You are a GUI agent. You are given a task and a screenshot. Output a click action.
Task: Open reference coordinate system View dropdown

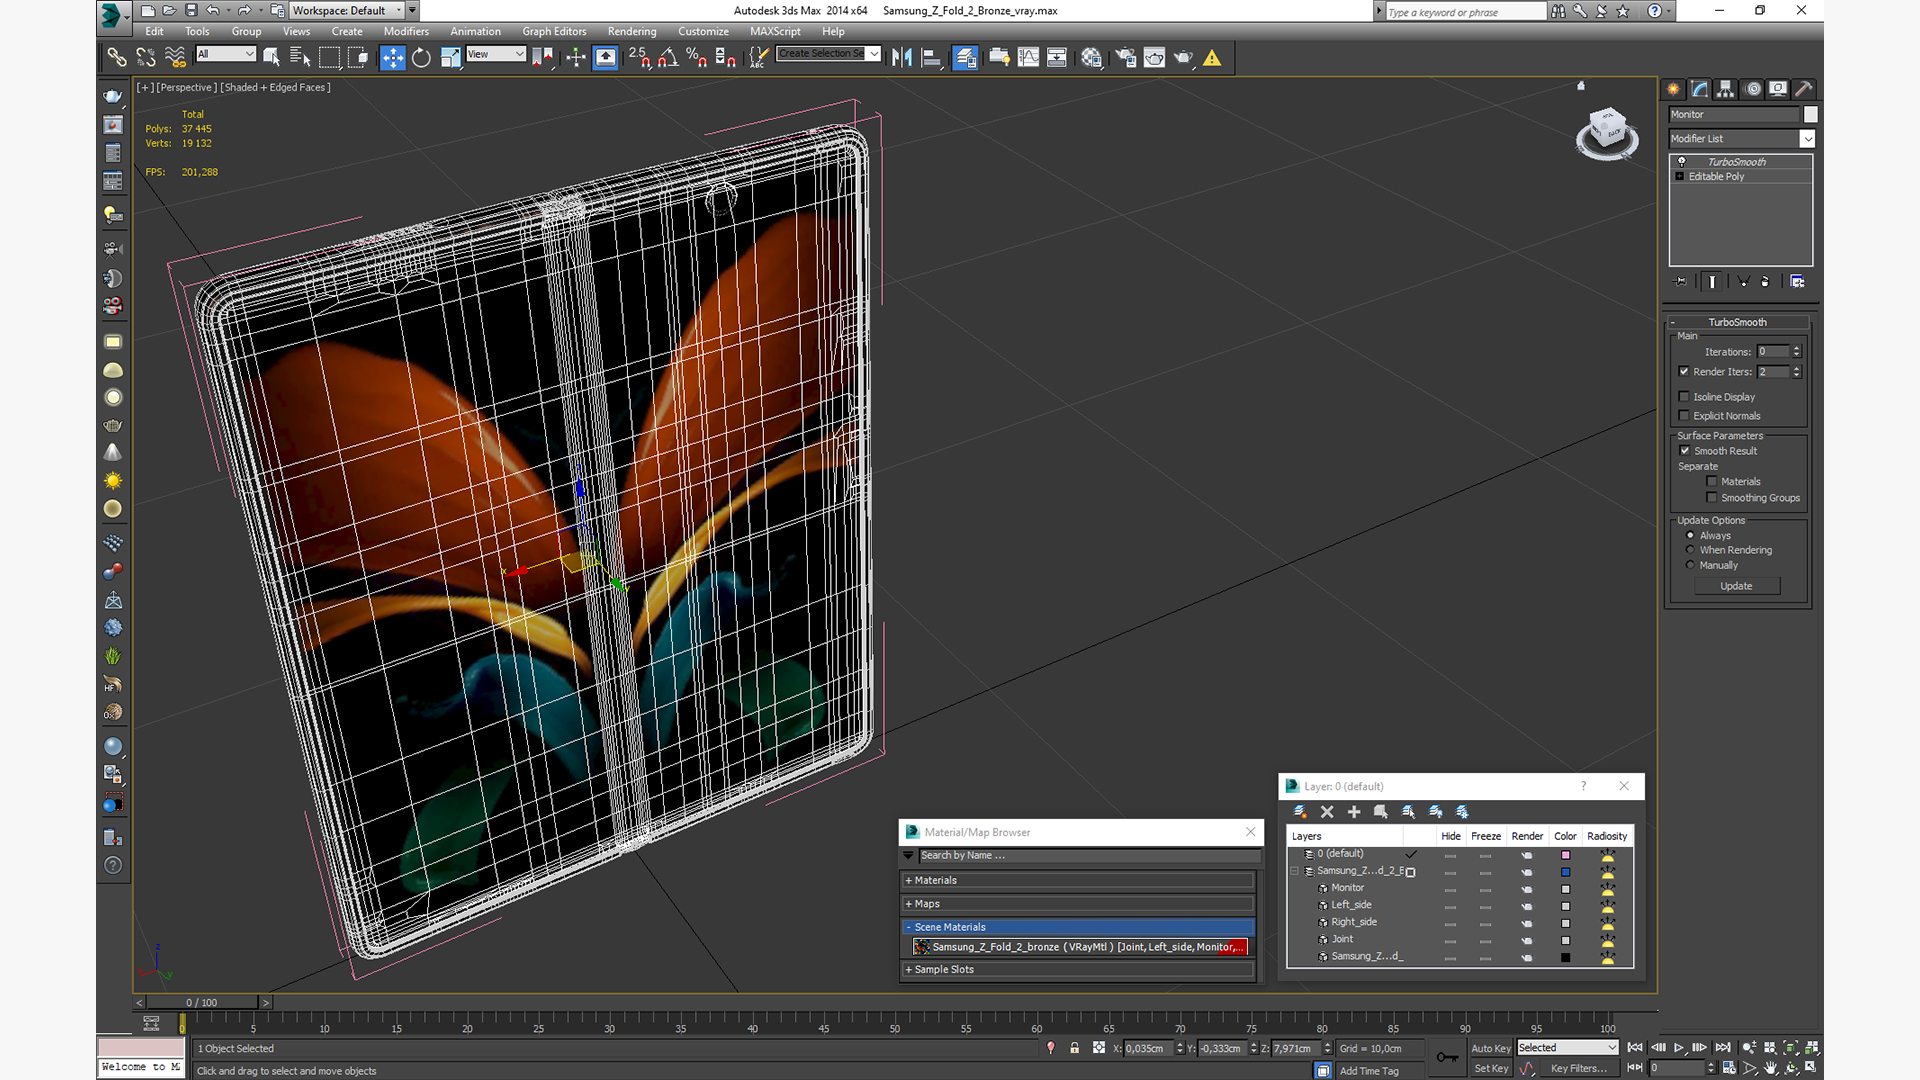point(496,54)
